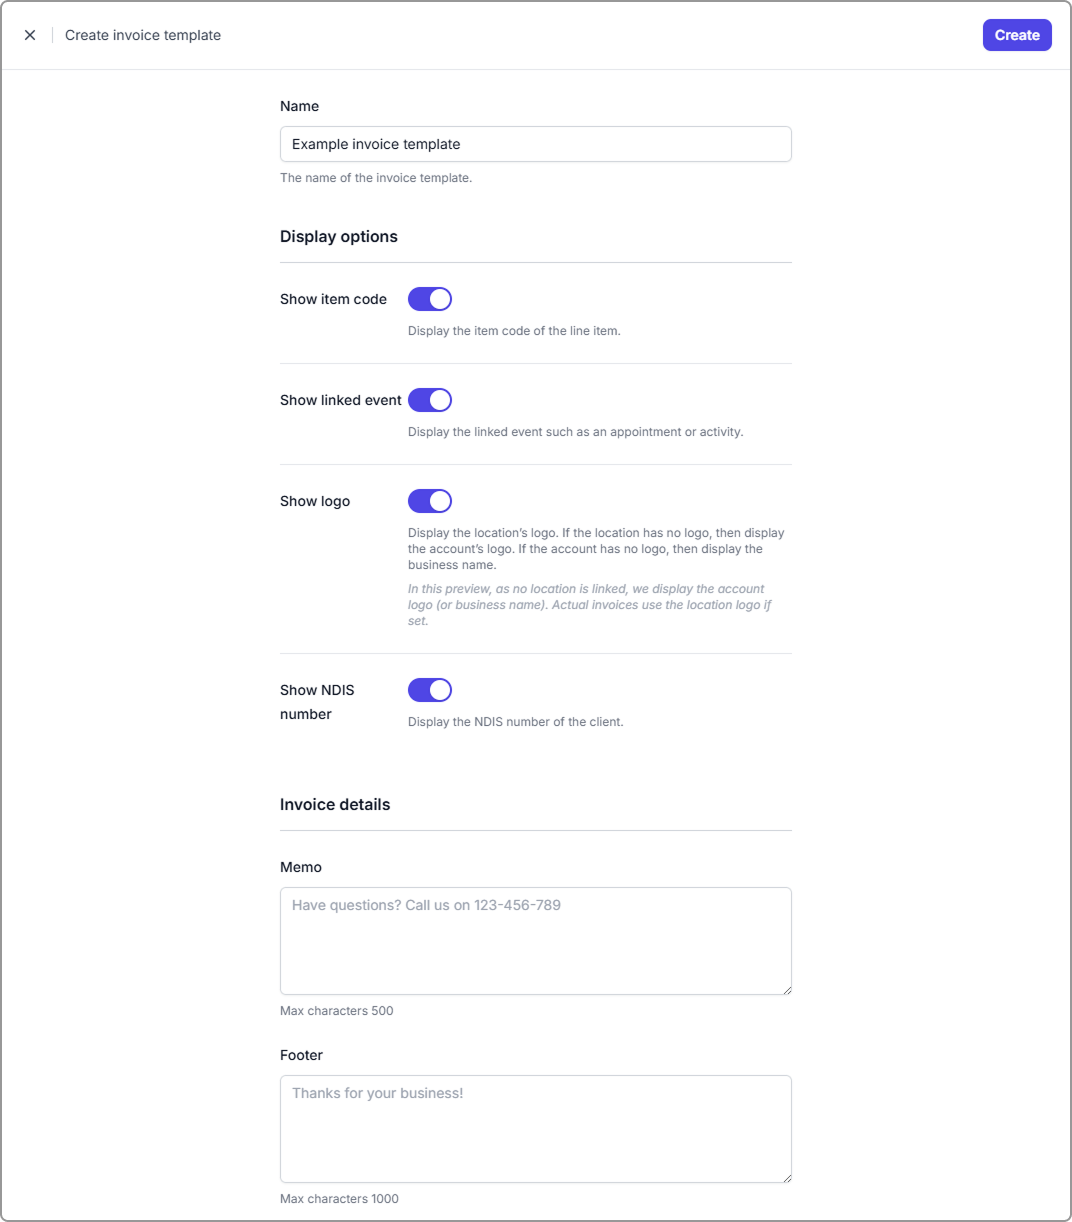
Task: Click the "Display options" section heading
Action: point(339,237)
